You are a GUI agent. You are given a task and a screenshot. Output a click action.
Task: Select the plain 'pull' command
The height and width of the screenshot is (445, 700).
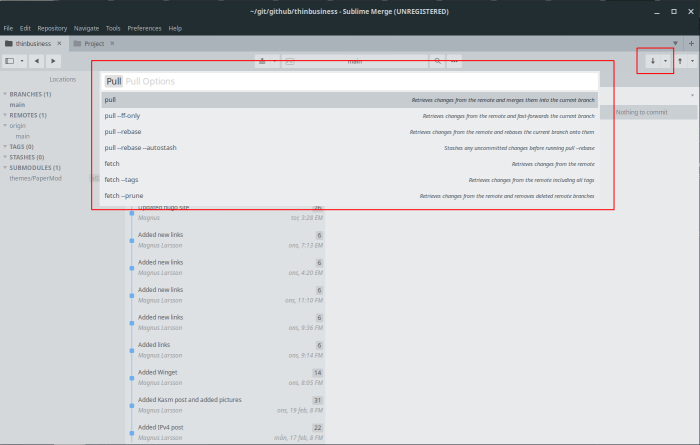[x=350, y=100]
